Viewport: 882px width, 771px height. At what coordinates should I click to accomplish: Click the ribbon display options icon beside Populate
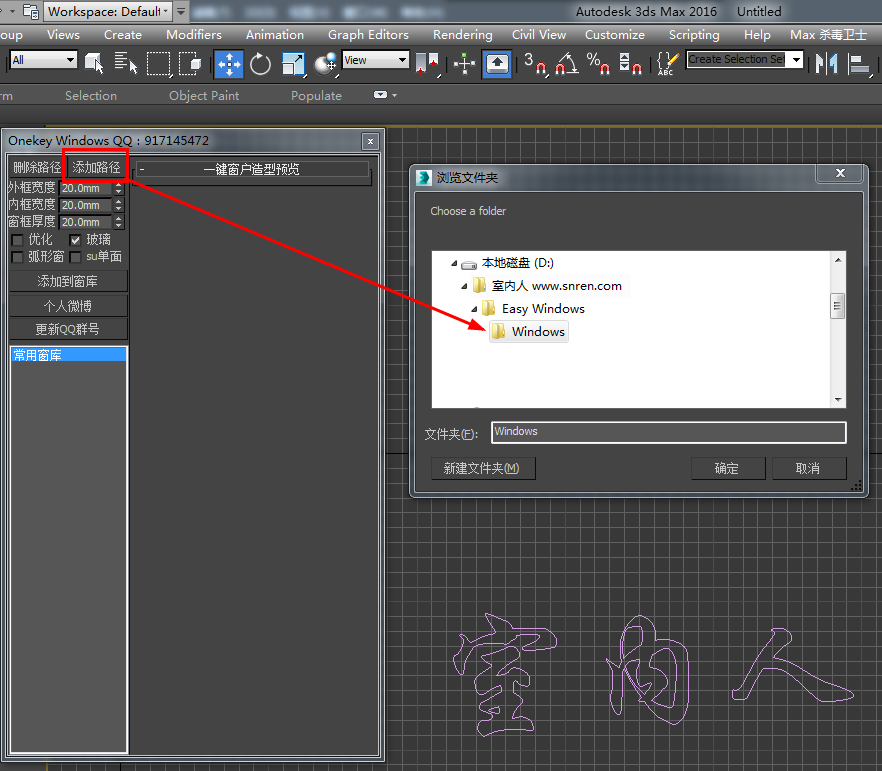[x=381, y=95]
